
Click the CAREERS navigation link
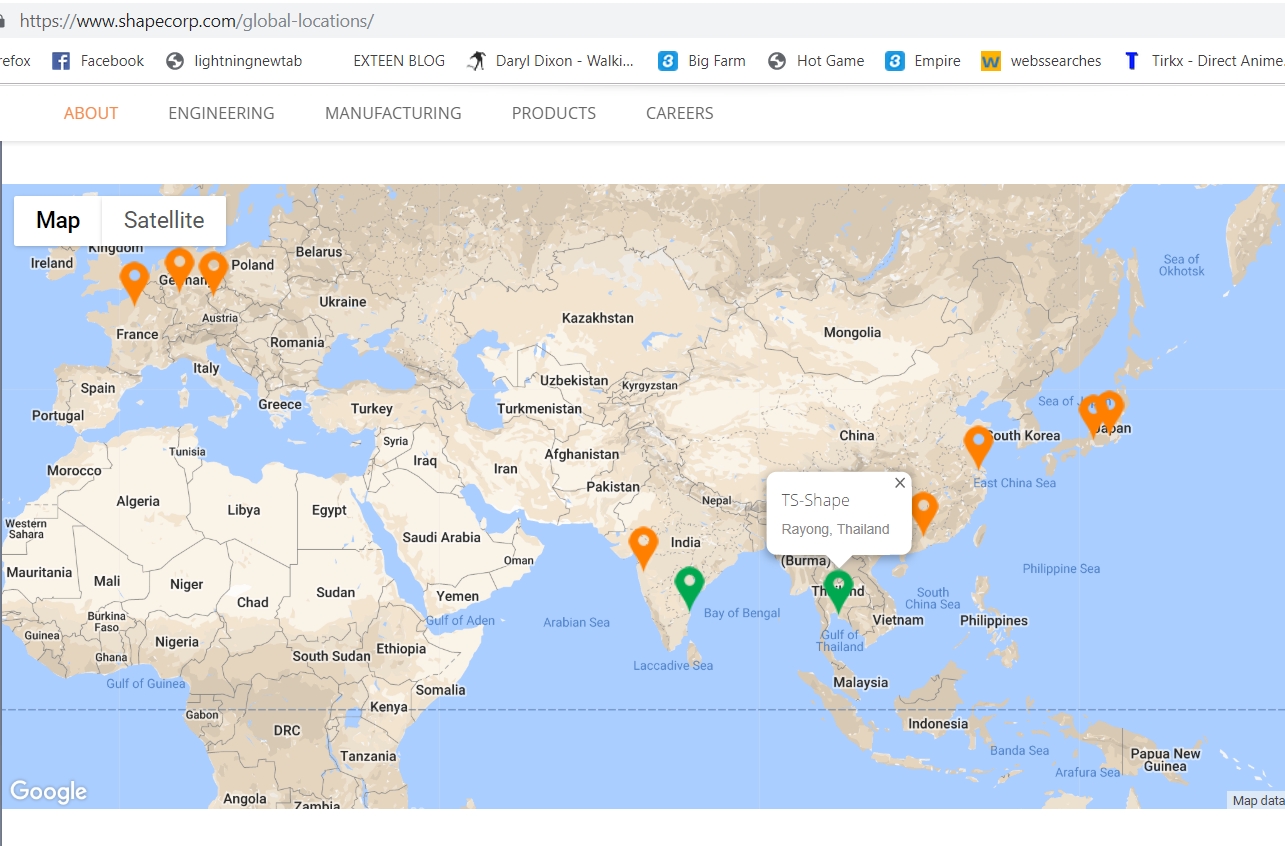[x=679, y=113]
